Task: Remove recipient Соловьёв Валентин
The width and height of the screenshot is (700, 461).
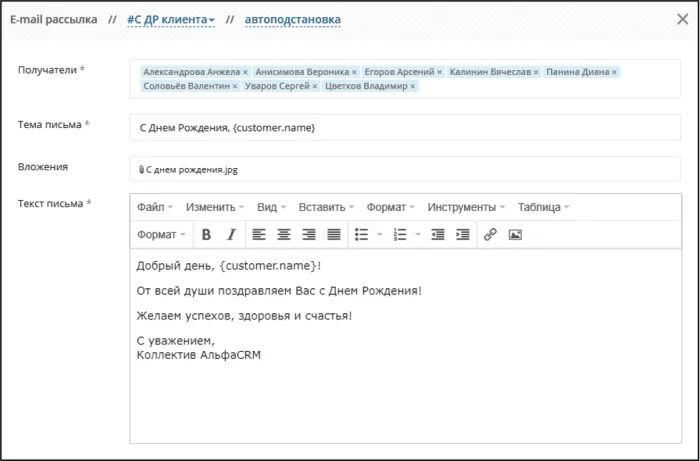Action: tap(235, 86)
